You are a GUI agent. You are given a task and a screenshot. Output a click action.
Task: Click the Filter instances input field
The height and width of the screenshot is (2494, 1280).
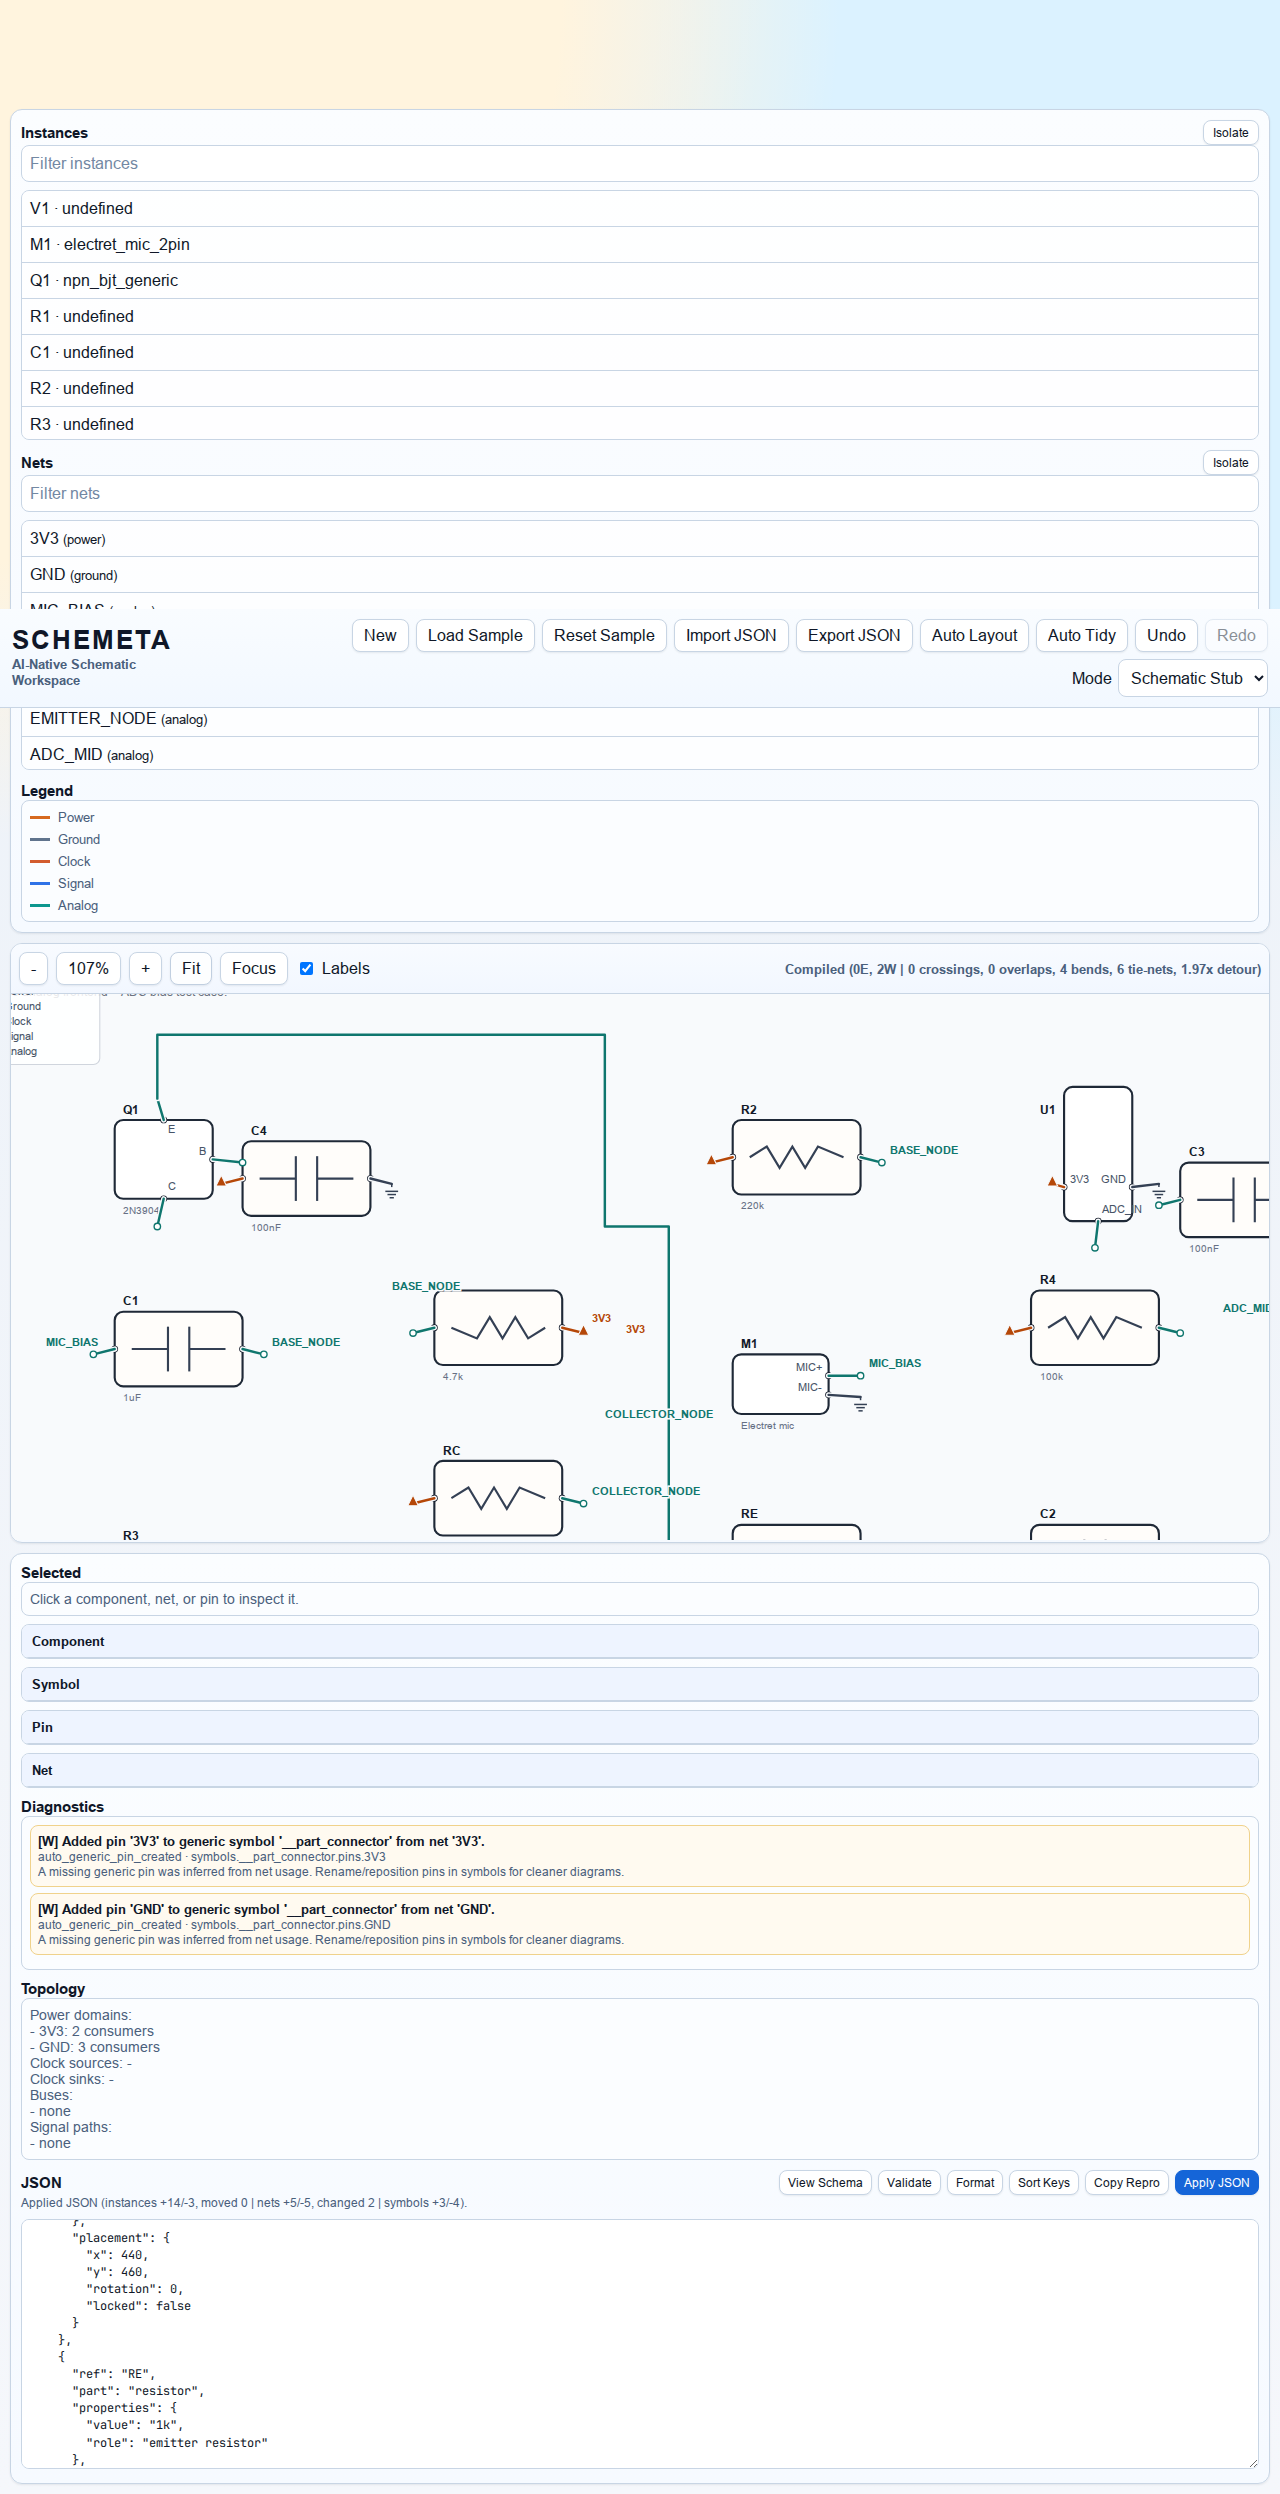coord(639,164)
